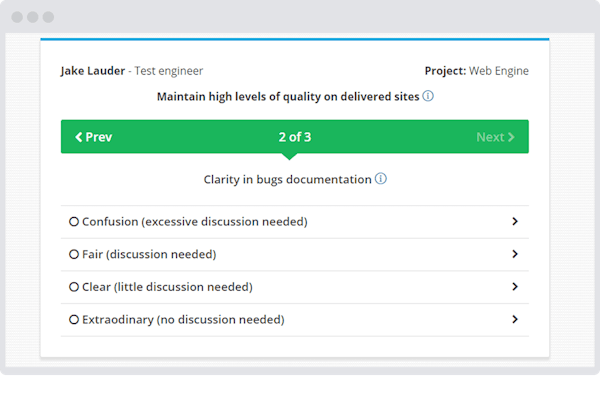Choose the Fair (discussion needed) radio option

coord(74,254)
